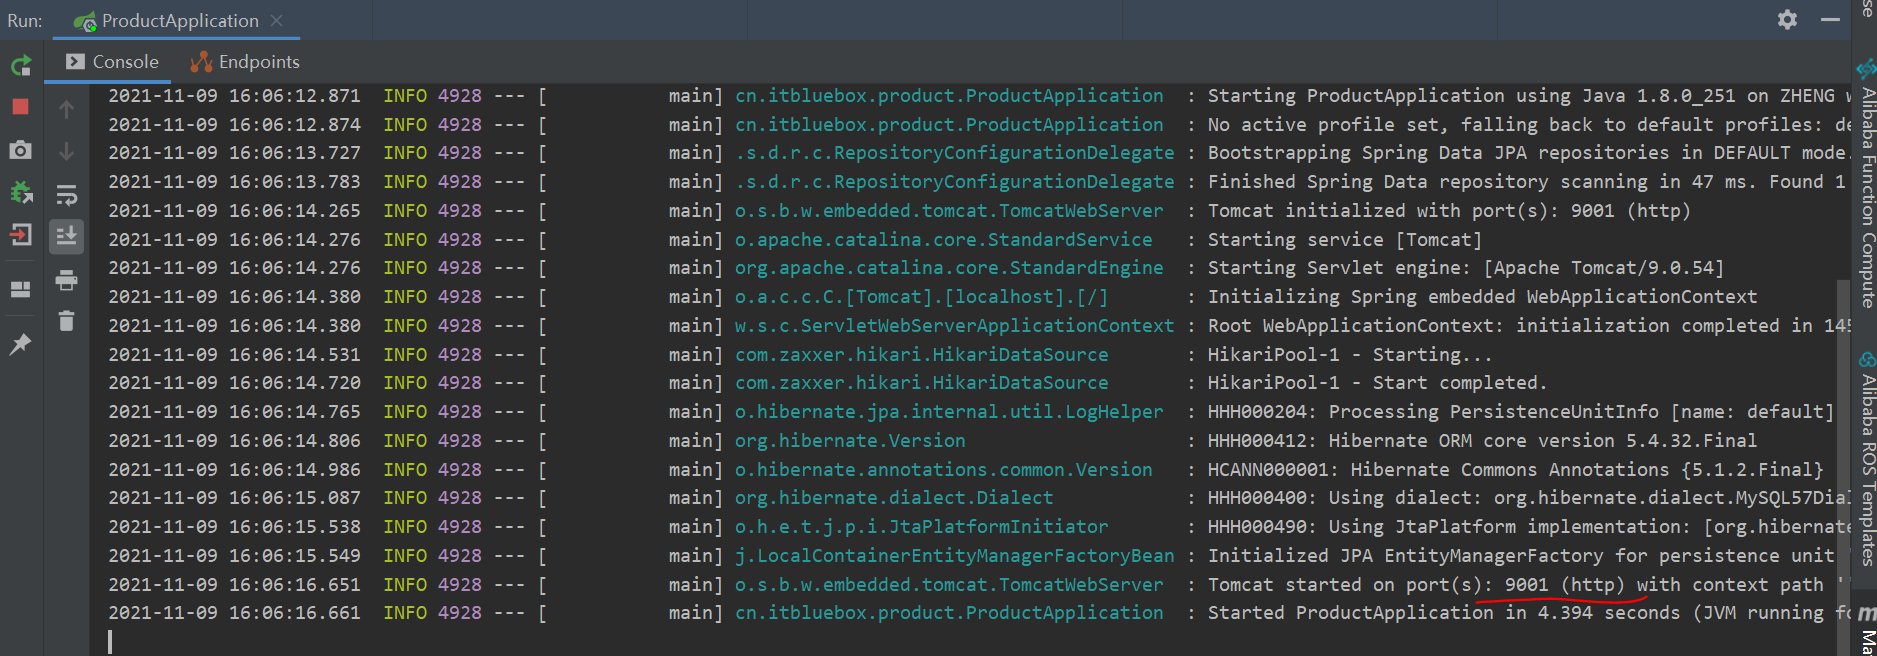Switch to the Endpoints tab
This screenshot has height=656, width=1877.
[245, 62]
